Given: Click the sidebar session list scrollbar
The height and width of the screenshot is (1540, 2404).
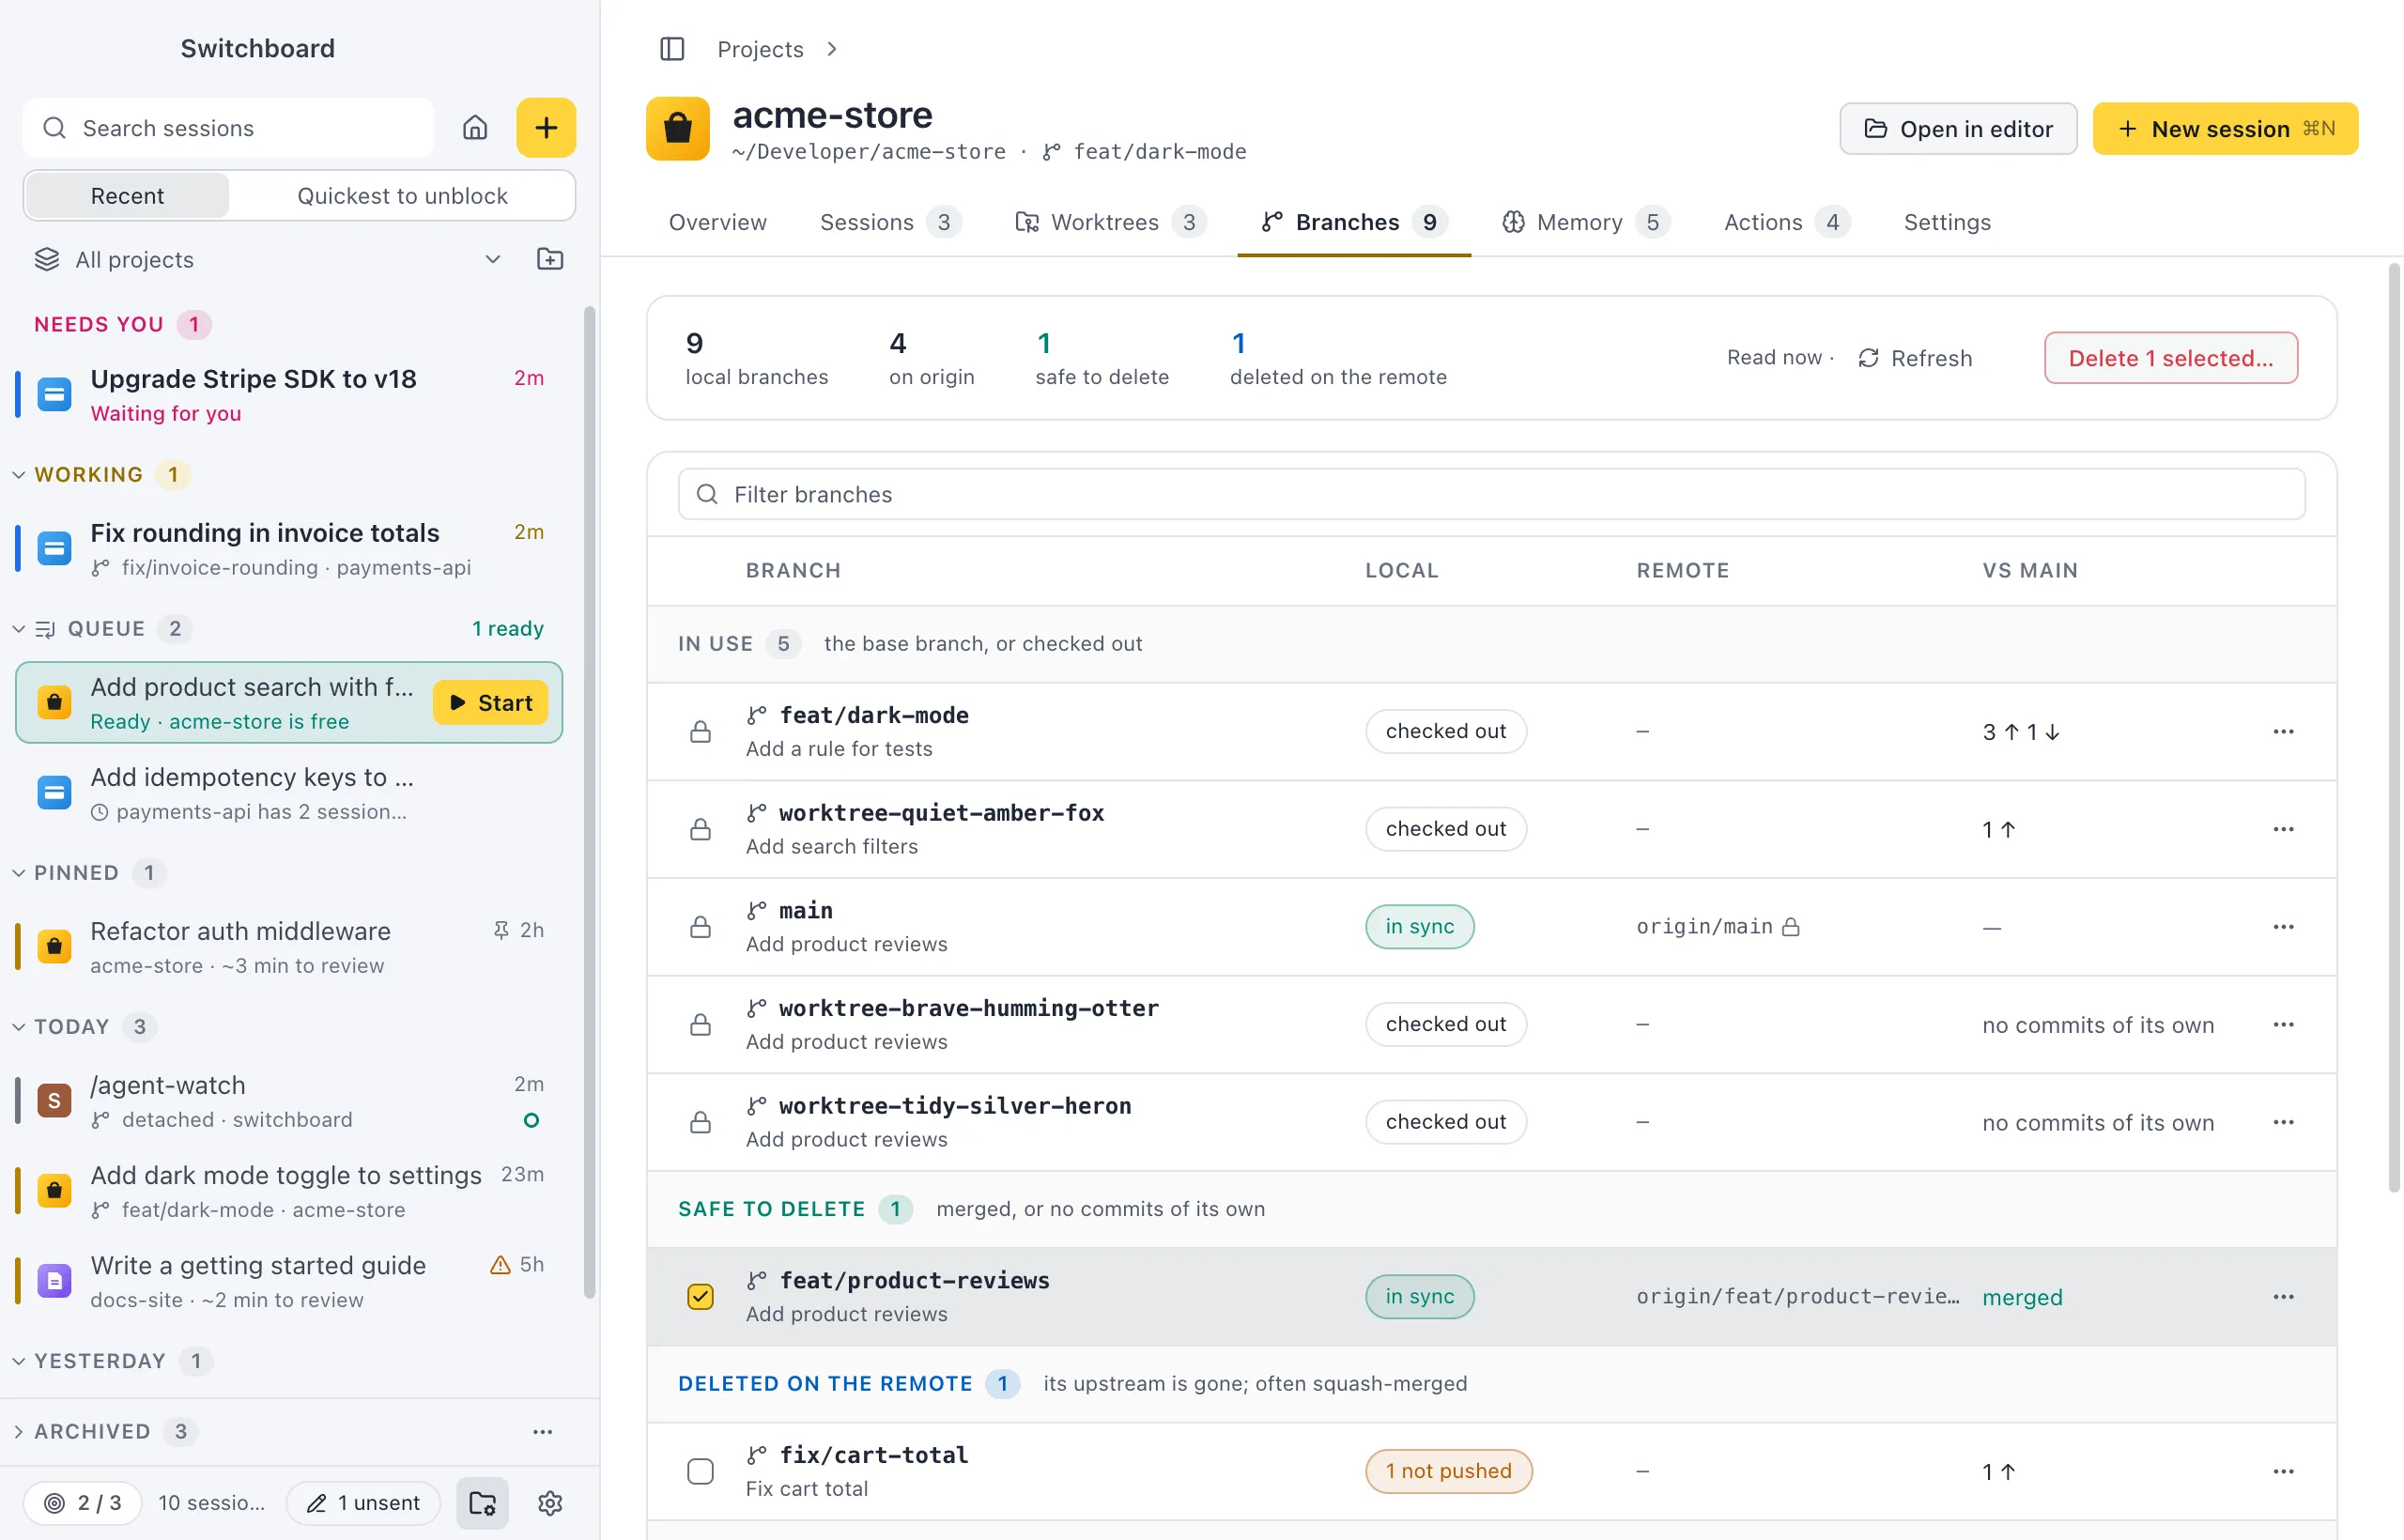Looking at the screenshot, I should (589, 800).
